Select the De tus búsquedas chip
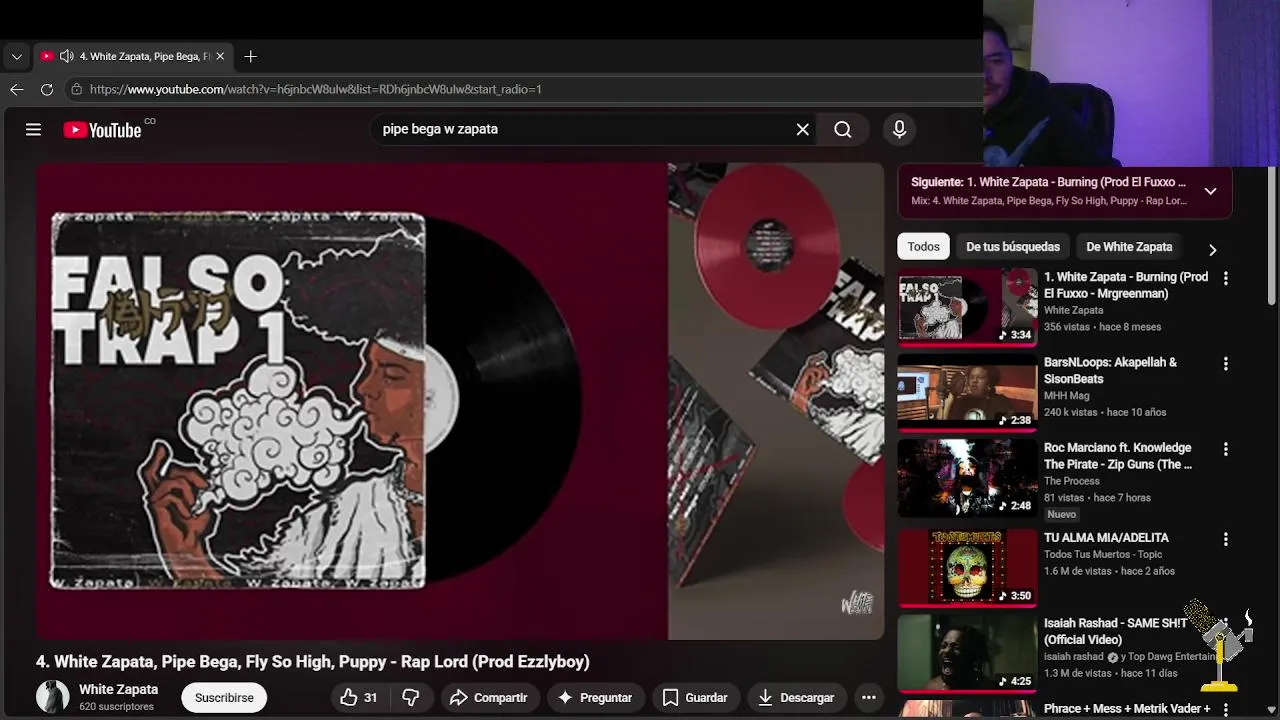The image size is (1280, 720). (x=1013, y=247)
